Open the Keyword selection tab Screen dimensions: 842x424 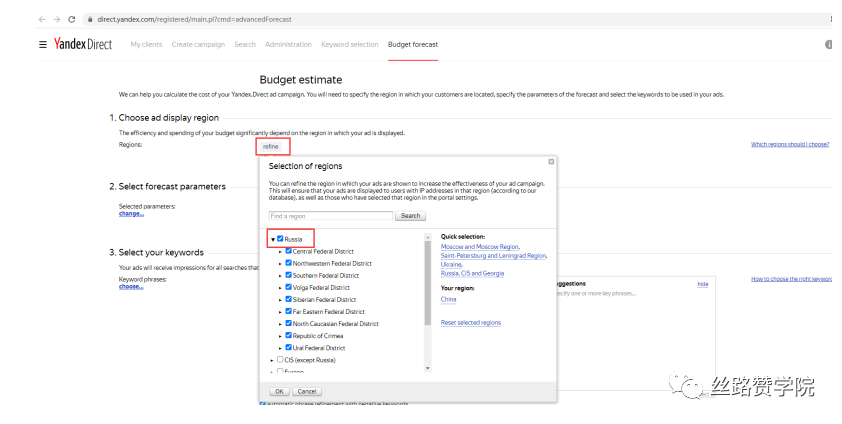point(349,44)
